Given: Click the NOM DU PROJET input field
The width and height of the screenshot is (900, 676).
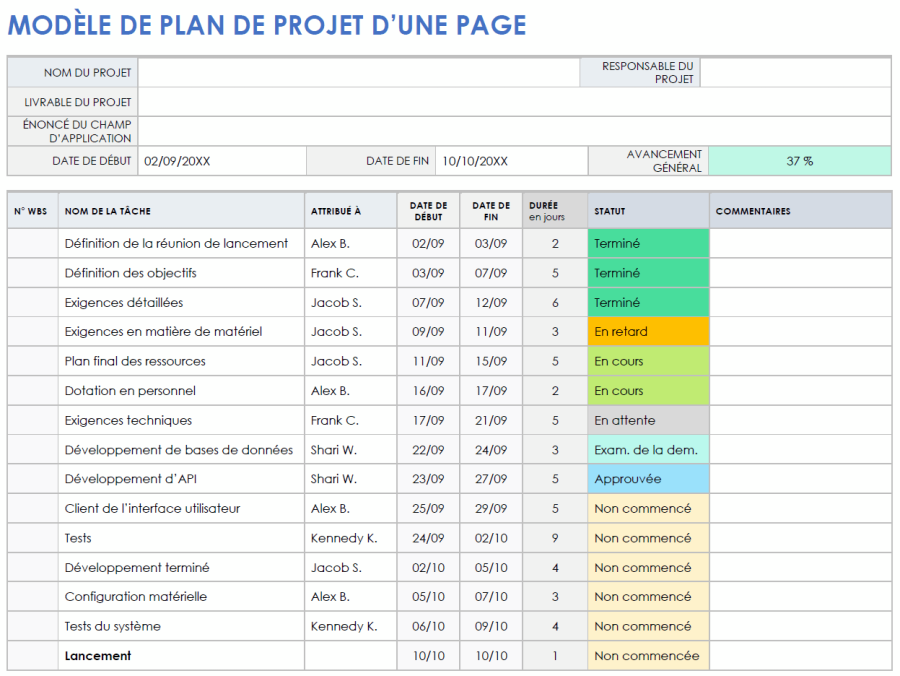Looking at the screenshot, I should pos(360,72).
